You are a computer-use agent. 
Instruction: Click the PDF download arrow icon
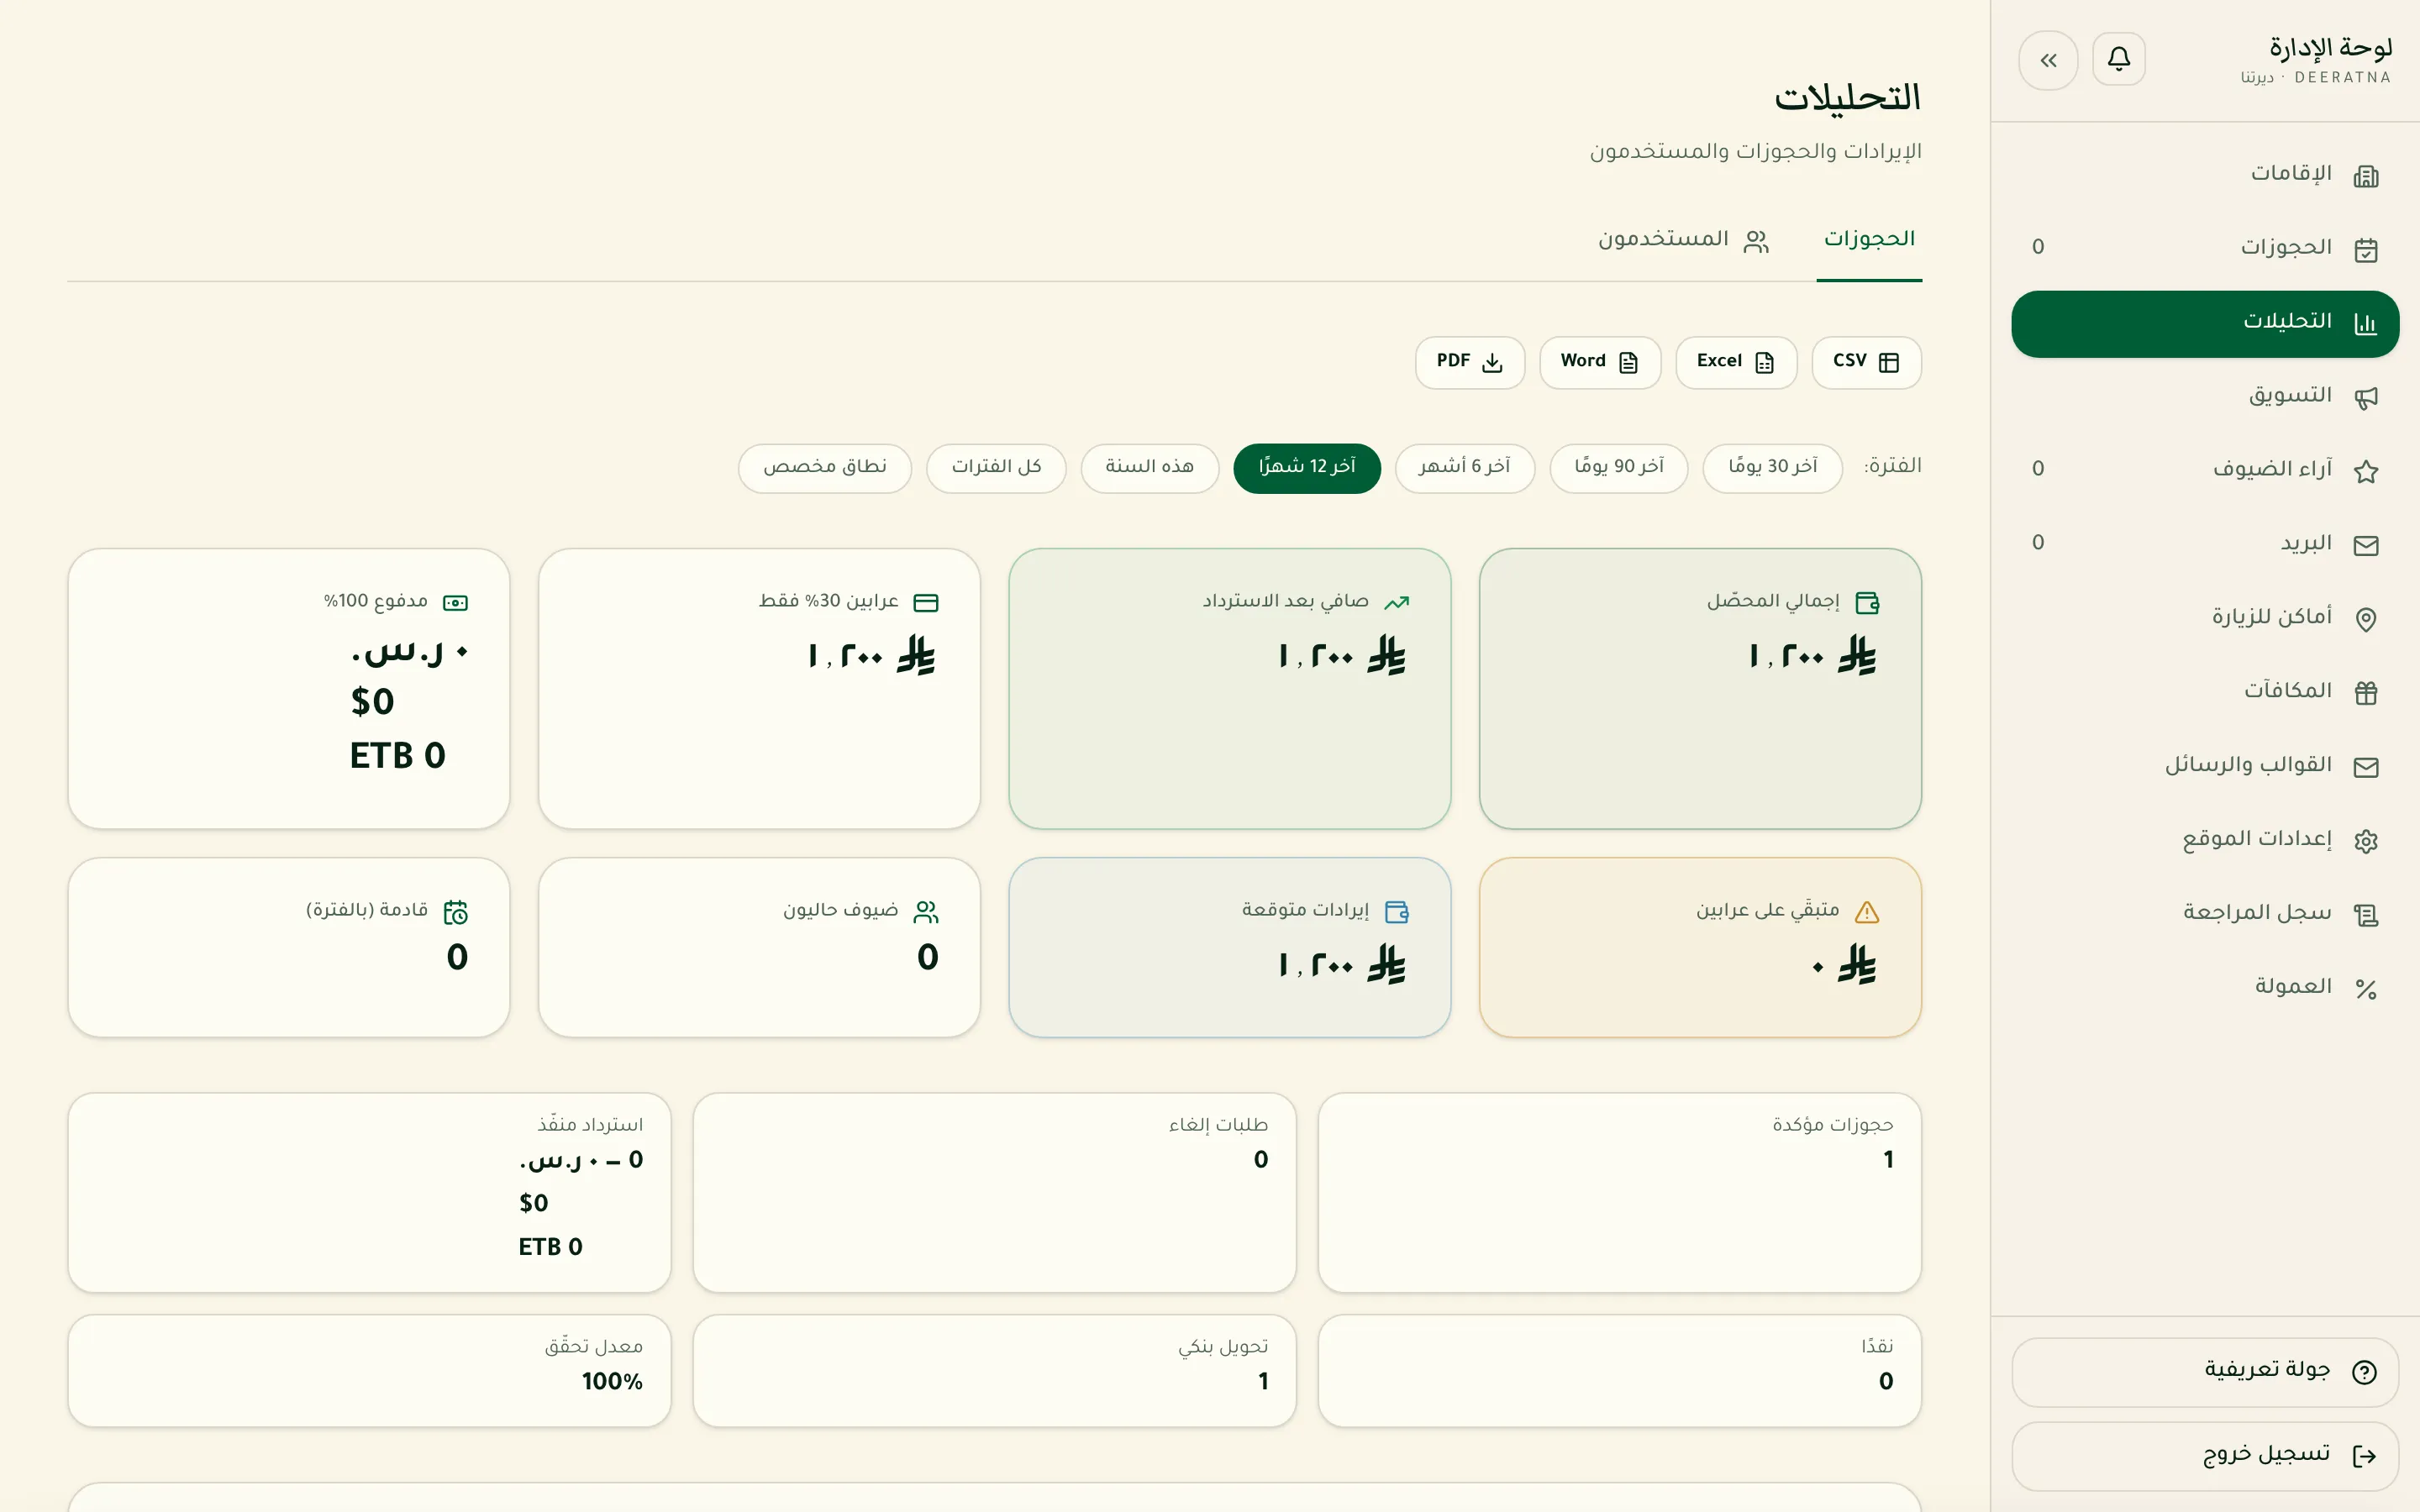click(1492, 363)
